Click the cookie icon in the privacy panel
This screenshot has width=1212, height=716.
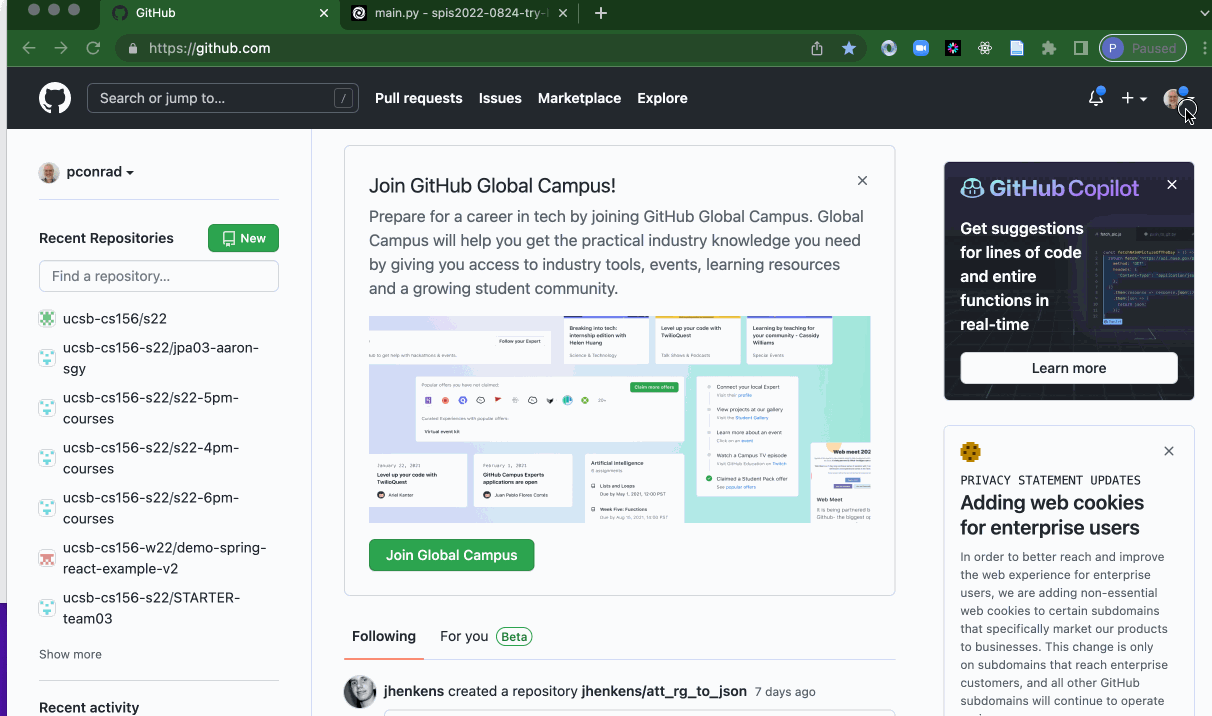tap(970, 452)
